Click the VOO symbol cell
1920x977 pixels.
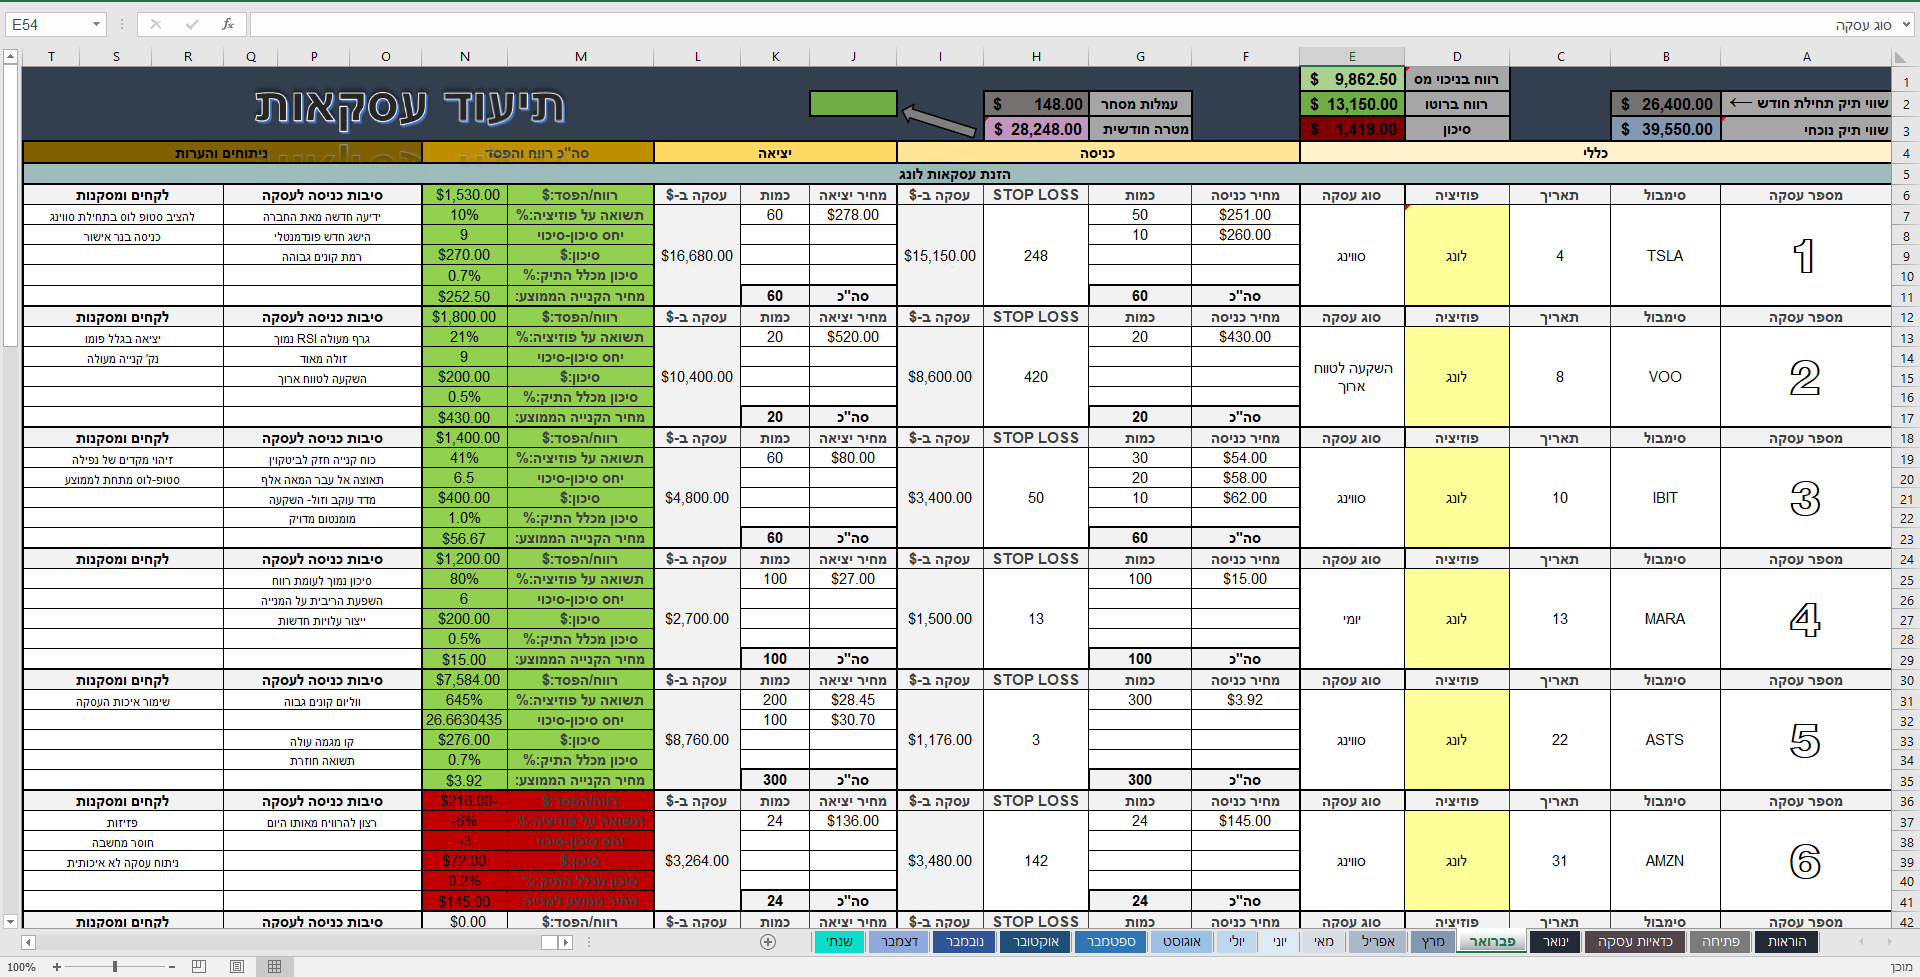tap(1665, 377)
